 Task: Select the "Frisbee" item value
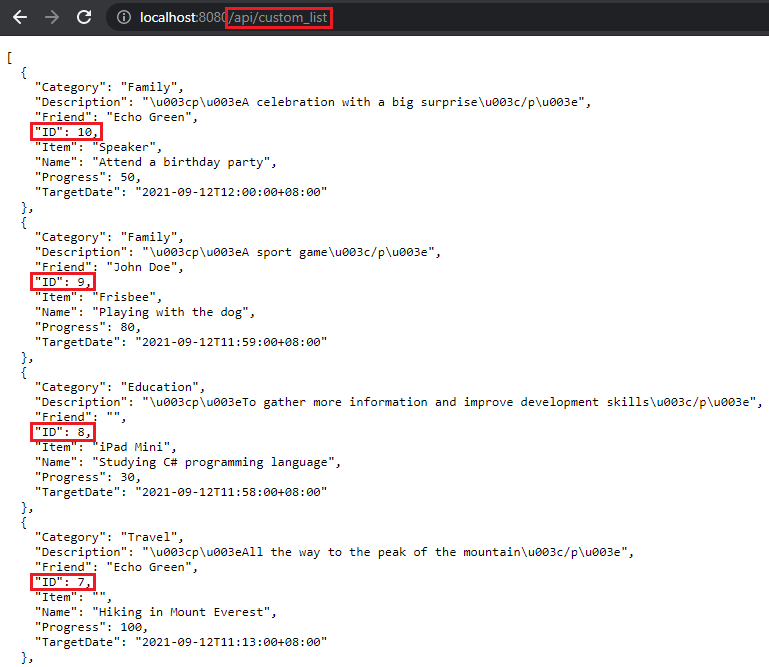pos(127,297)
